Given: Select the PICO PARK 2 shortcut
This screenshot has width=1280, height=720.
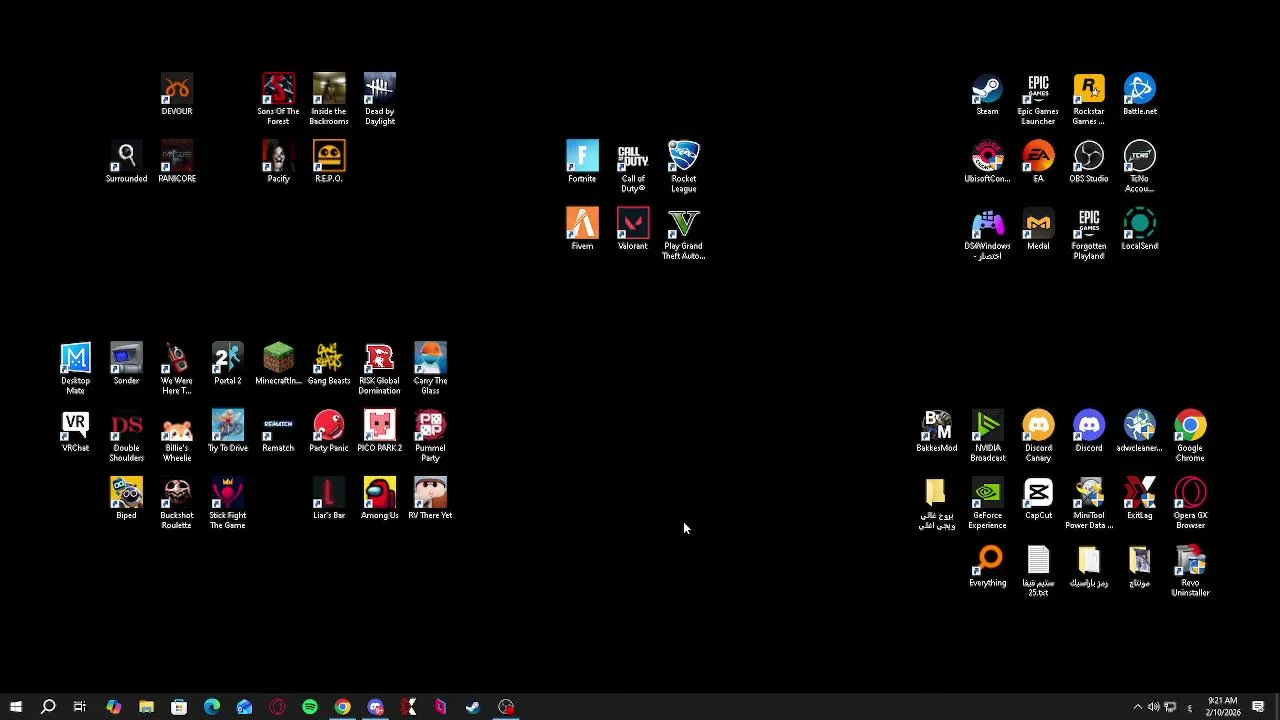Looking at the screenshot, I should pyautogui.click(x=380, y=431).
